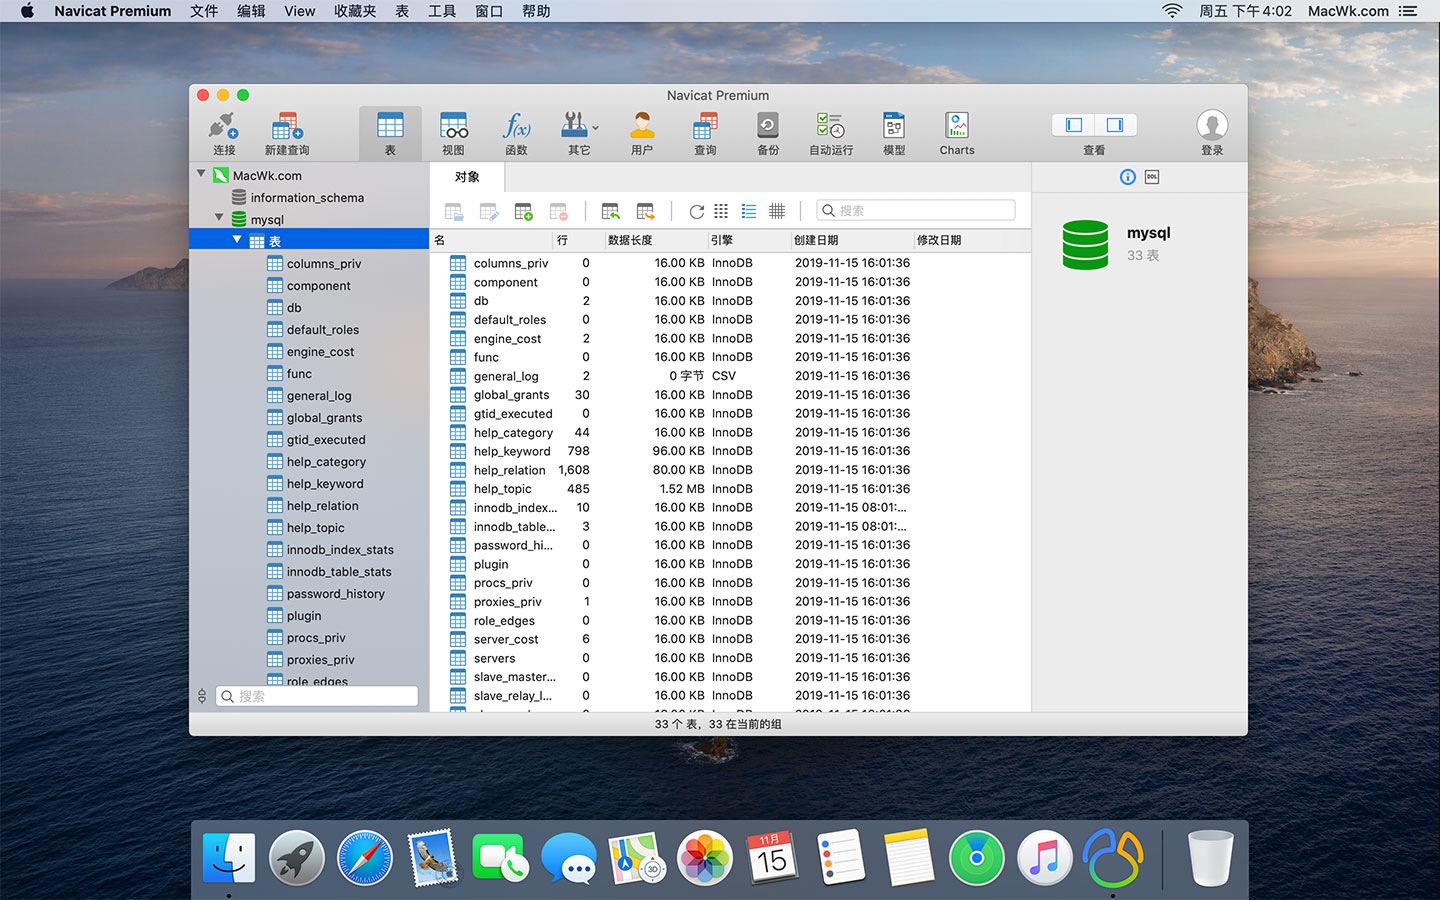
Task: Click the New Table icon in object toolbar
Action: (523, 211)
